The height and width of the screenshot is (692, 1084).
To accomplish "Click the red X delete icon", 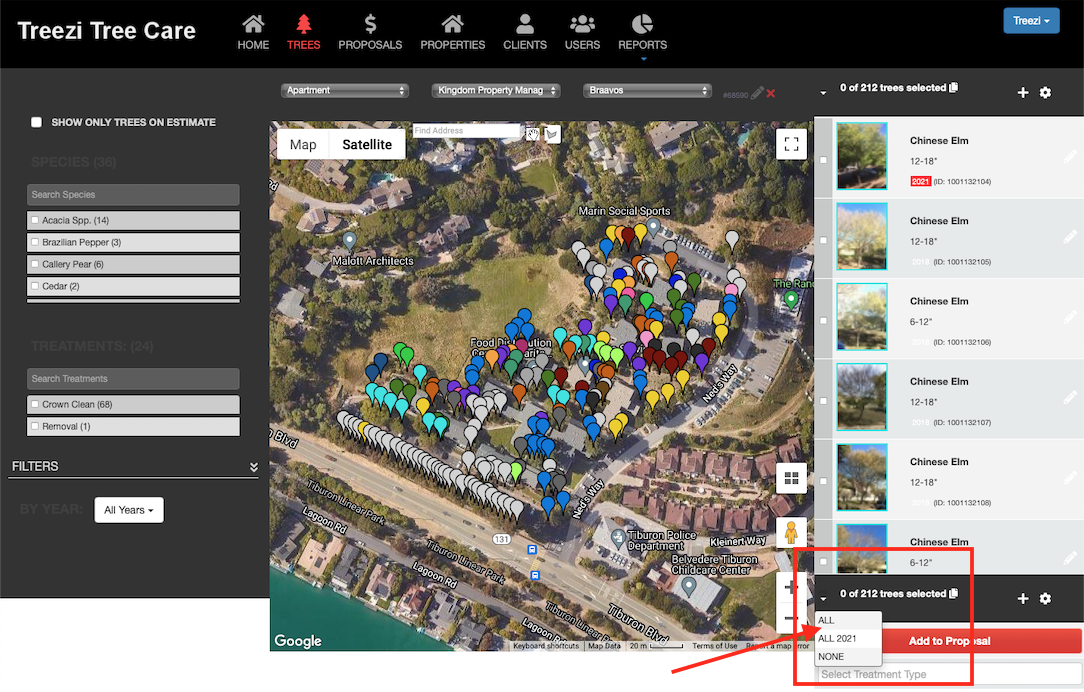I will click(x=771, y=93).
